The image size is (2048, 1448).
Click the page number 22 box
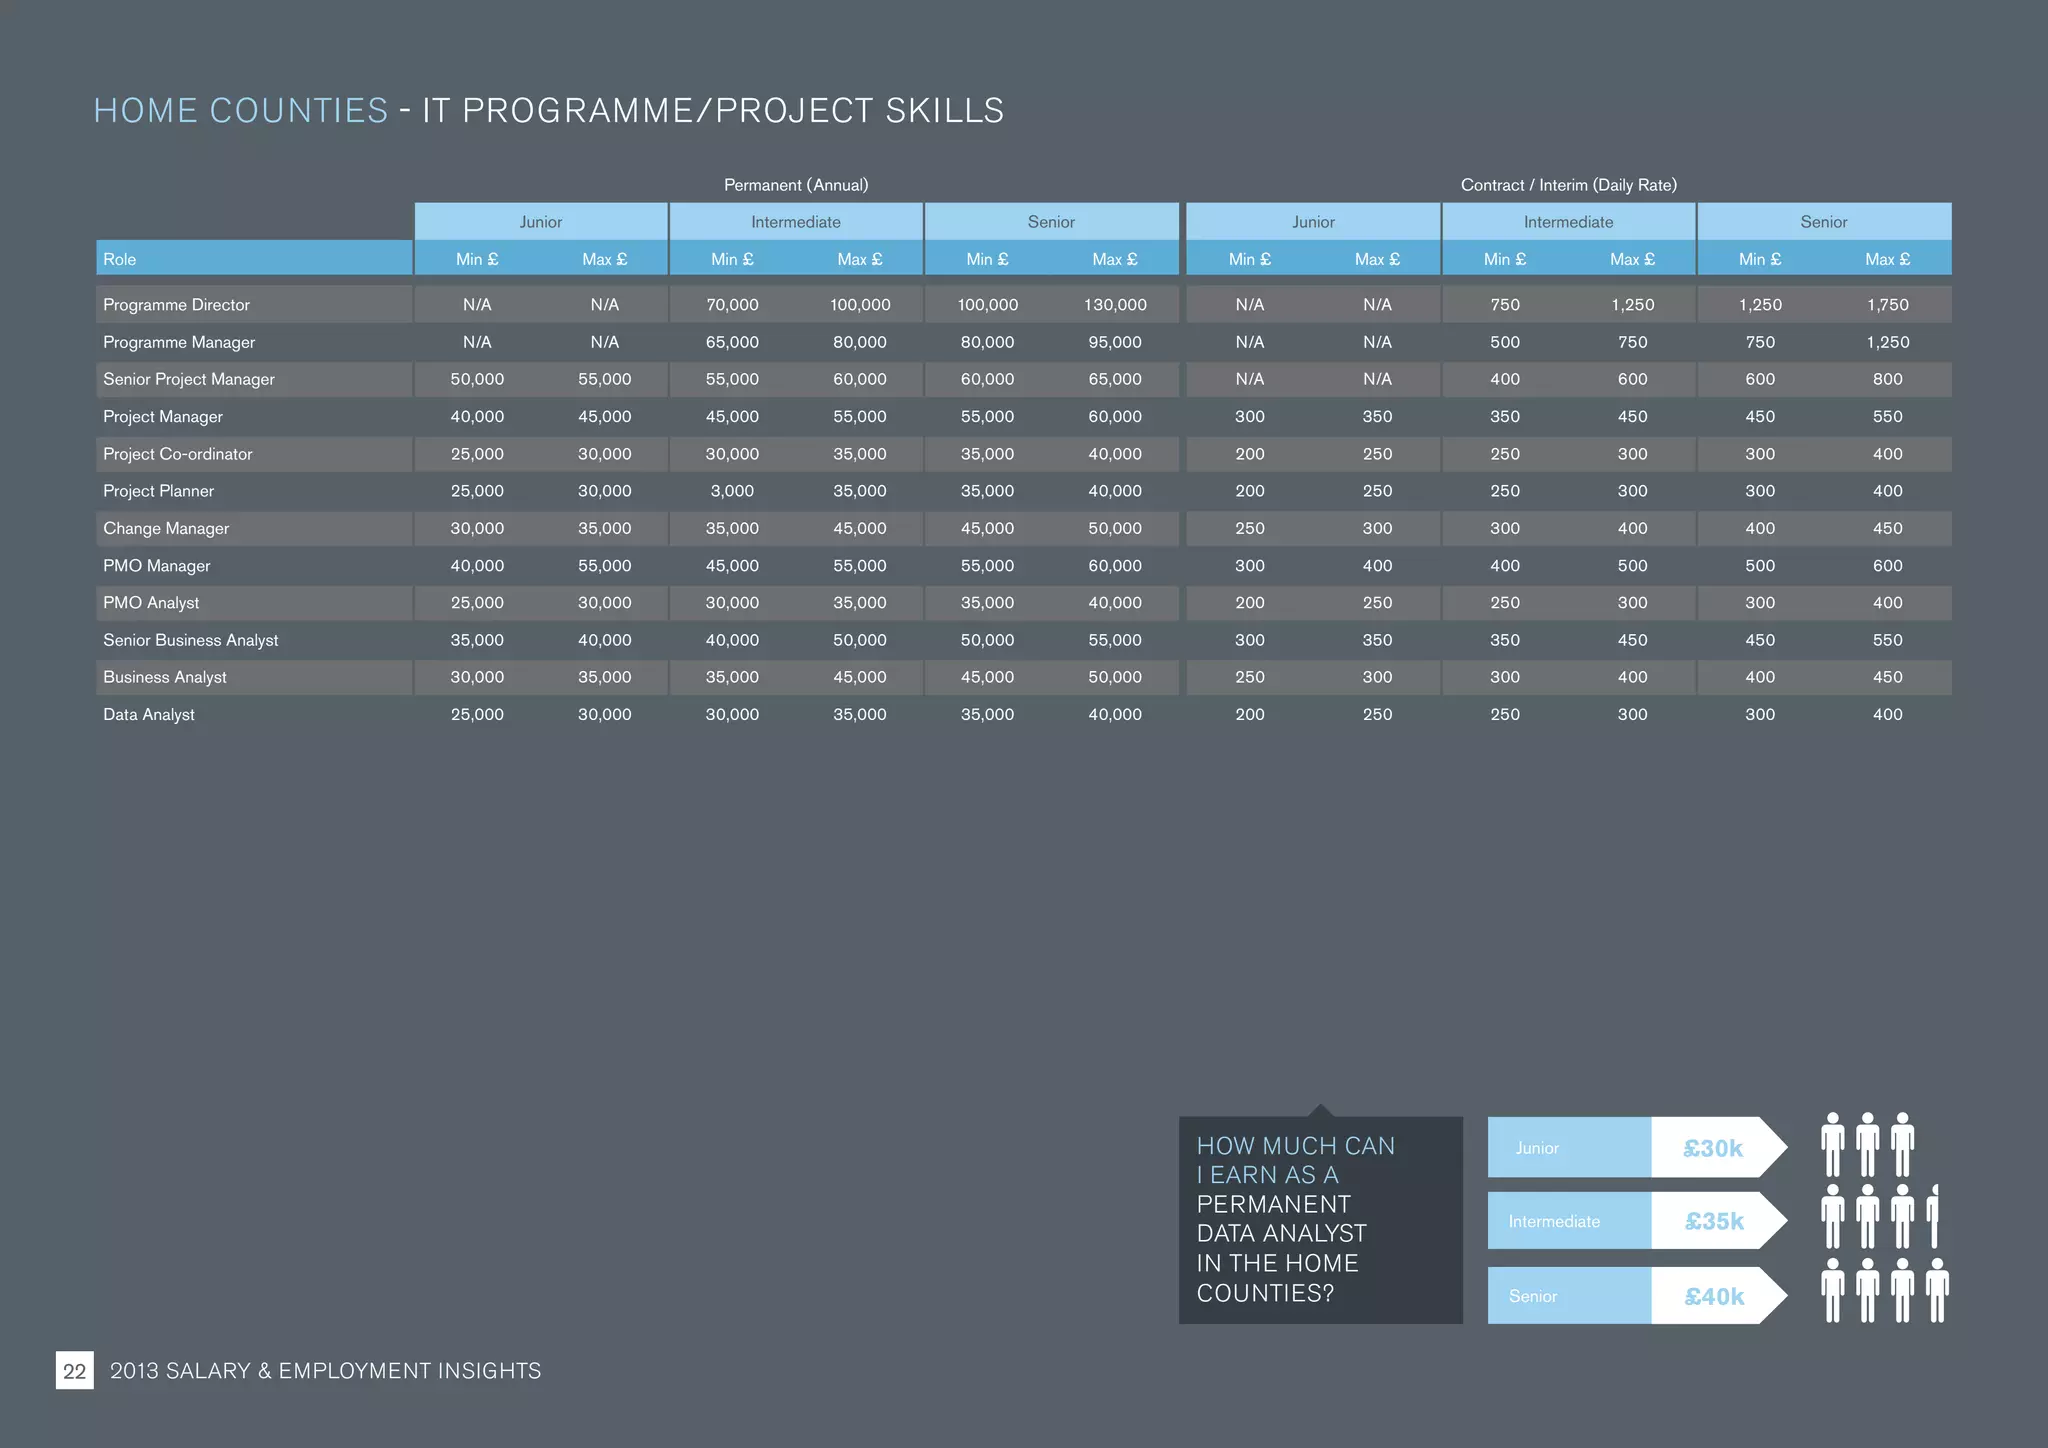pyautogui.click(x=75, y=1370)
